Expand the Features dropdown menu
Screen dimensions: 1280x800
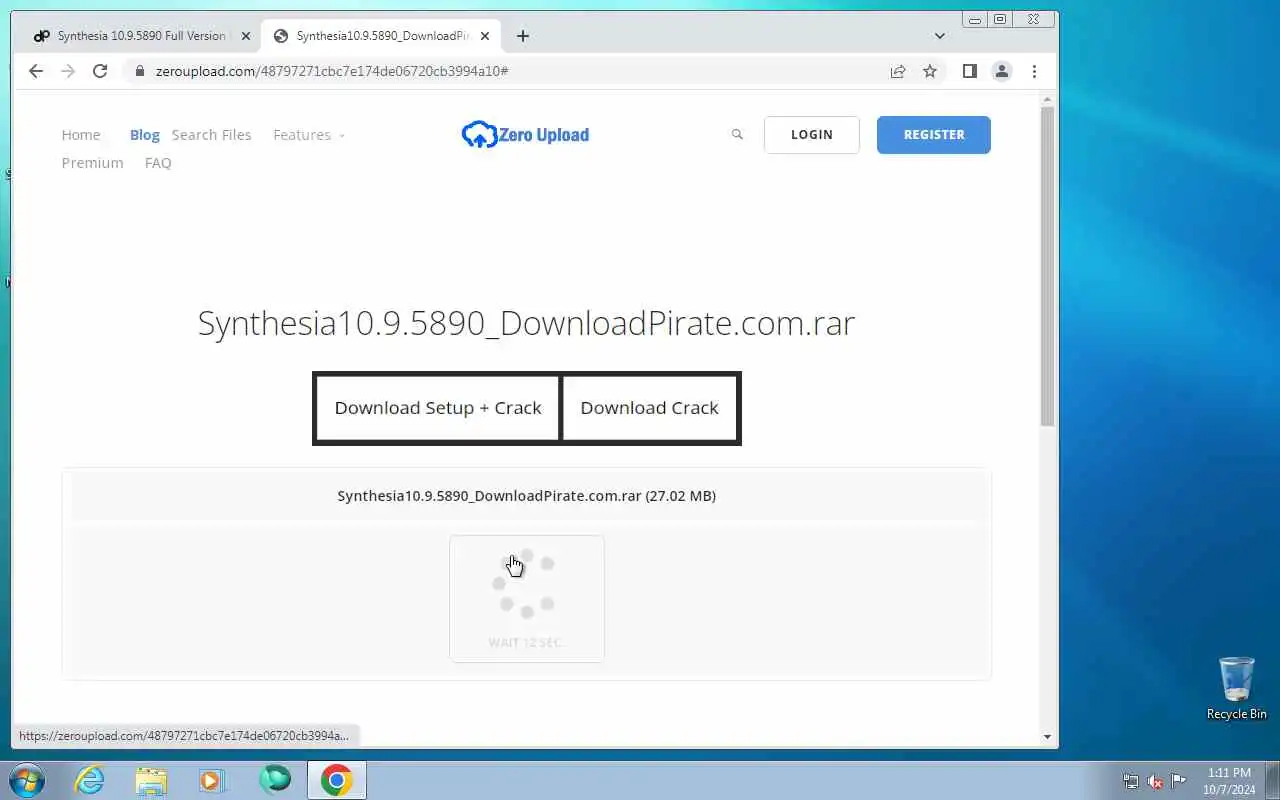[x=308, y=135]
